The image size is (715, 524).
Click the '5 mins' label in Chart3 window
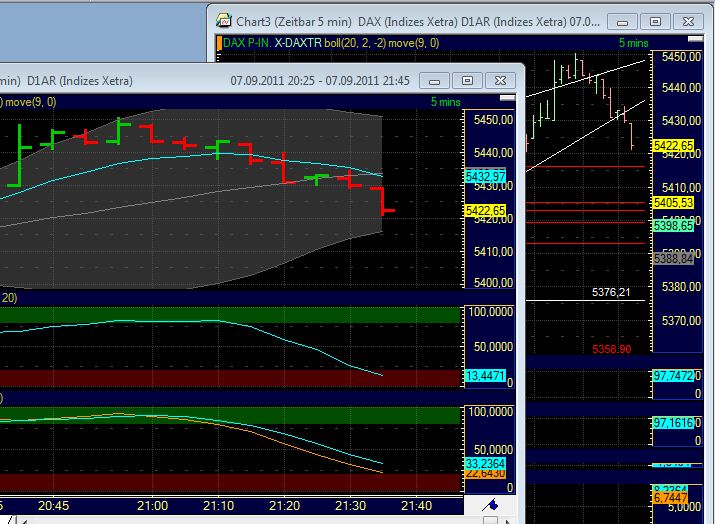tap(633, 43)
